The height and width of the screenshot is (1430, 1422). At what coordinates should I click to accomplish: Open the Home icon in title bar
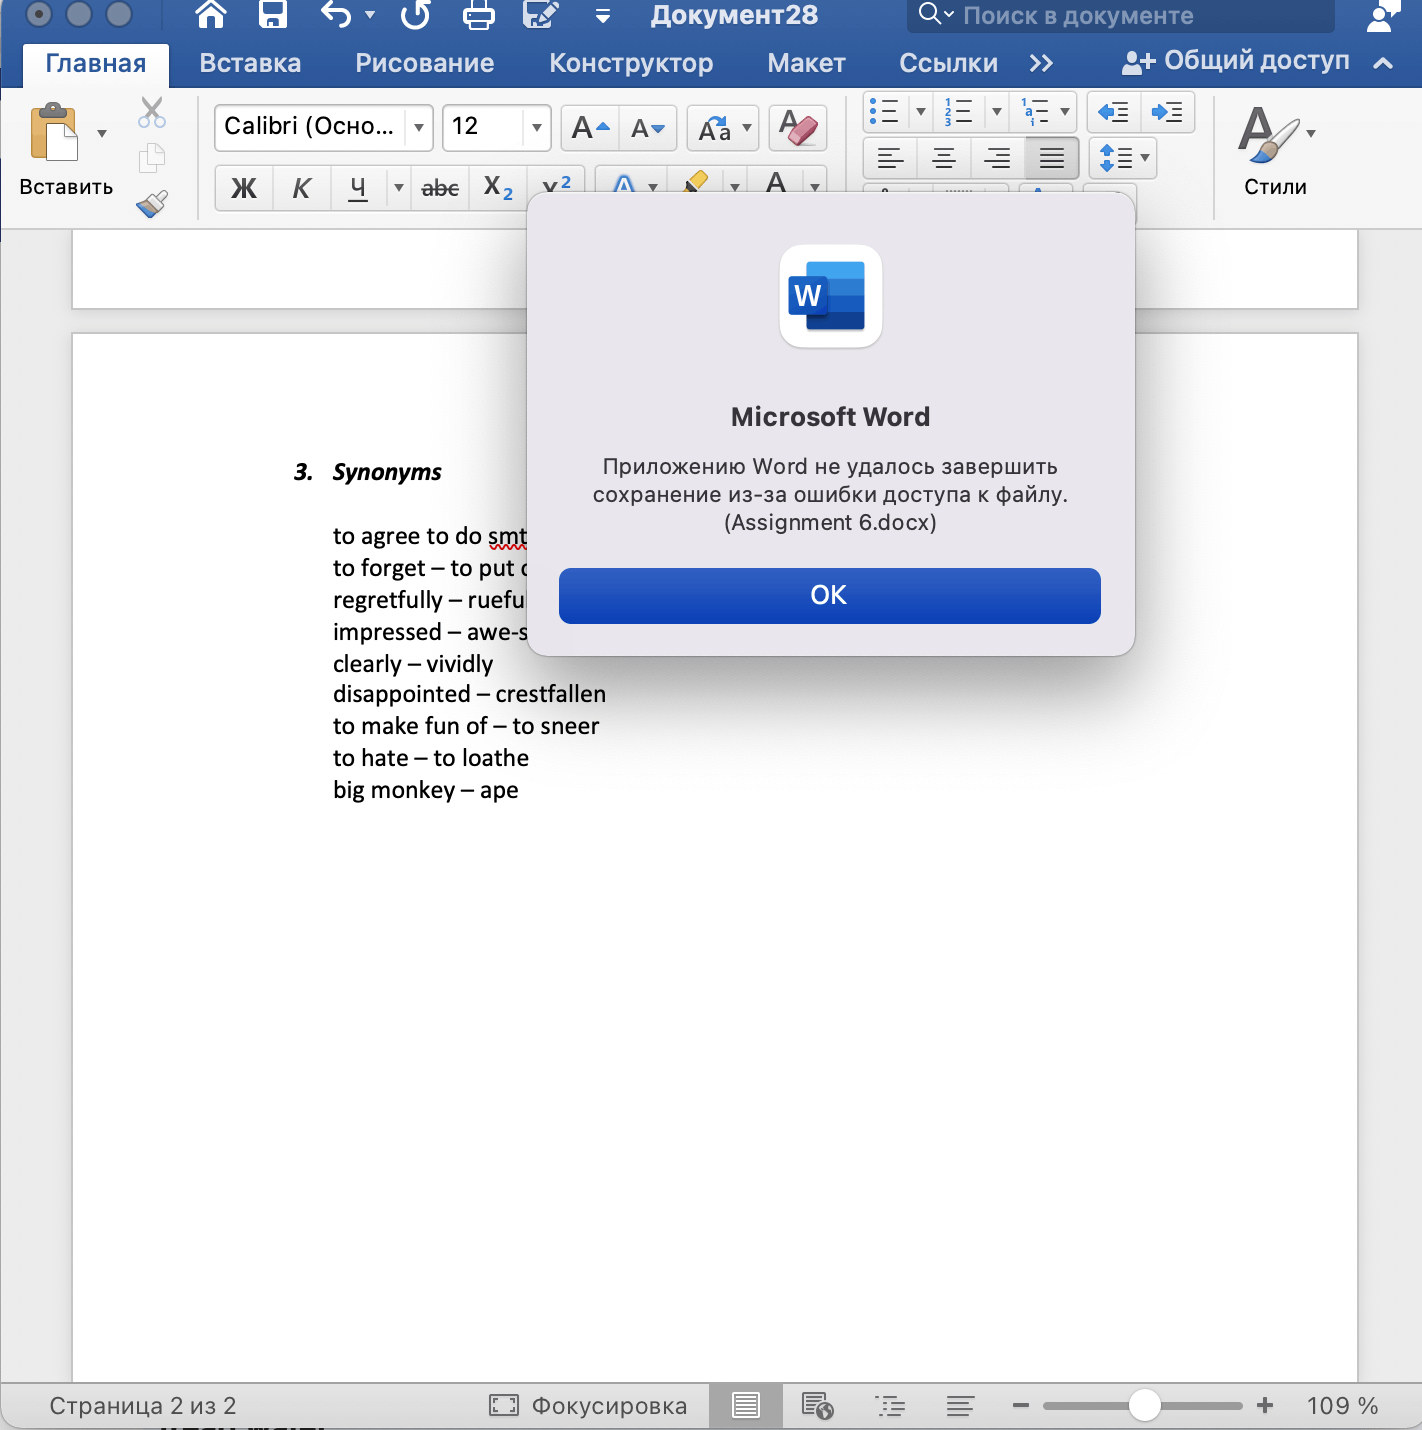[211, 14]
